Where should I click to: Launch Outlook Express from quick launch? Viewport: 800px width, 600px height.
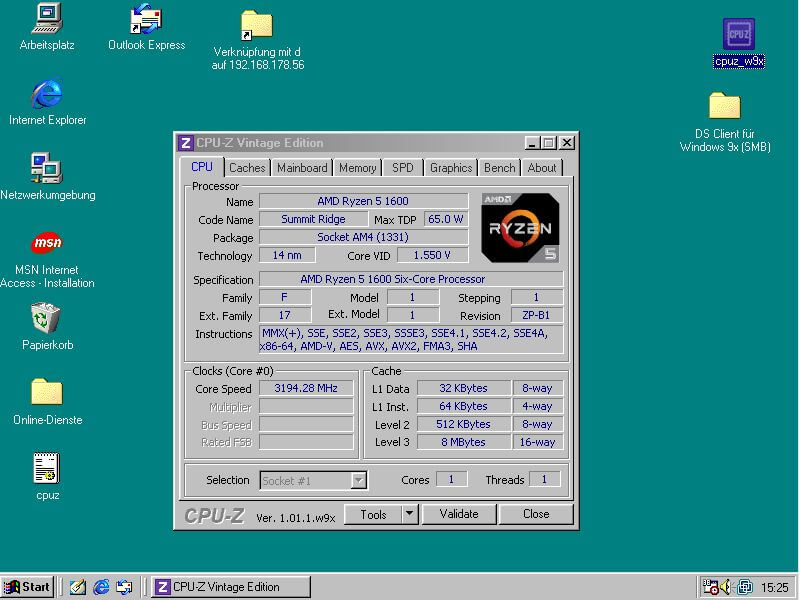(x=124, y=587)
